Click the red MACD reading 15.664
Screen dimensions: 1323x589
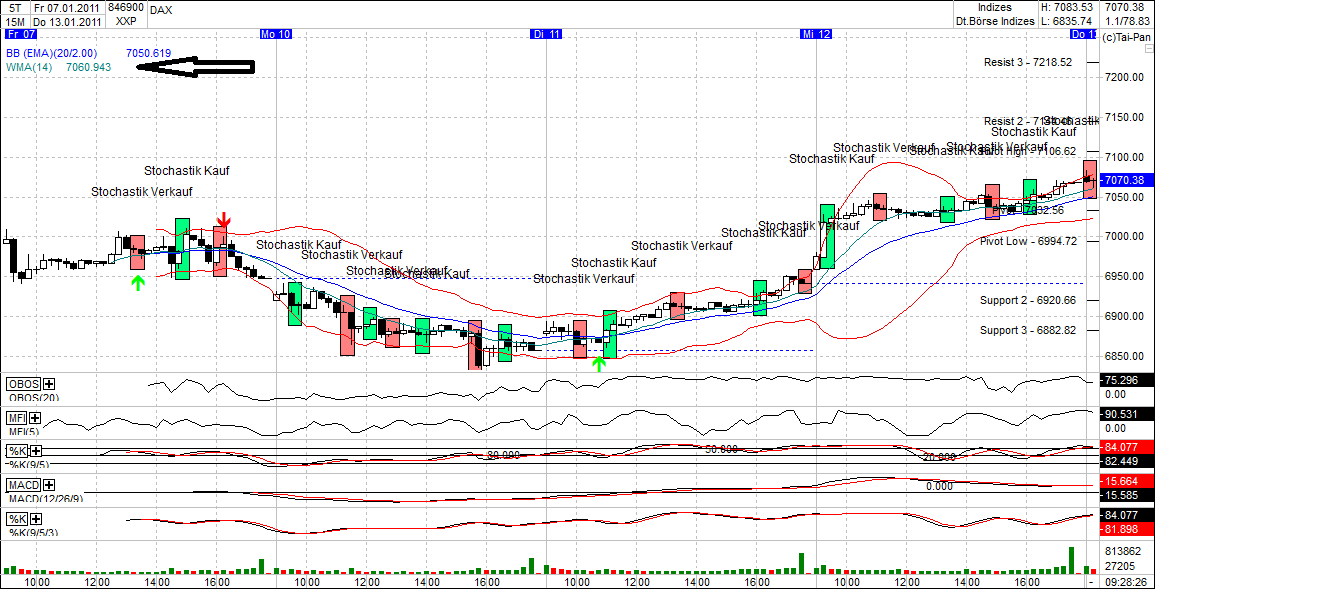(x=1128, y=481)
